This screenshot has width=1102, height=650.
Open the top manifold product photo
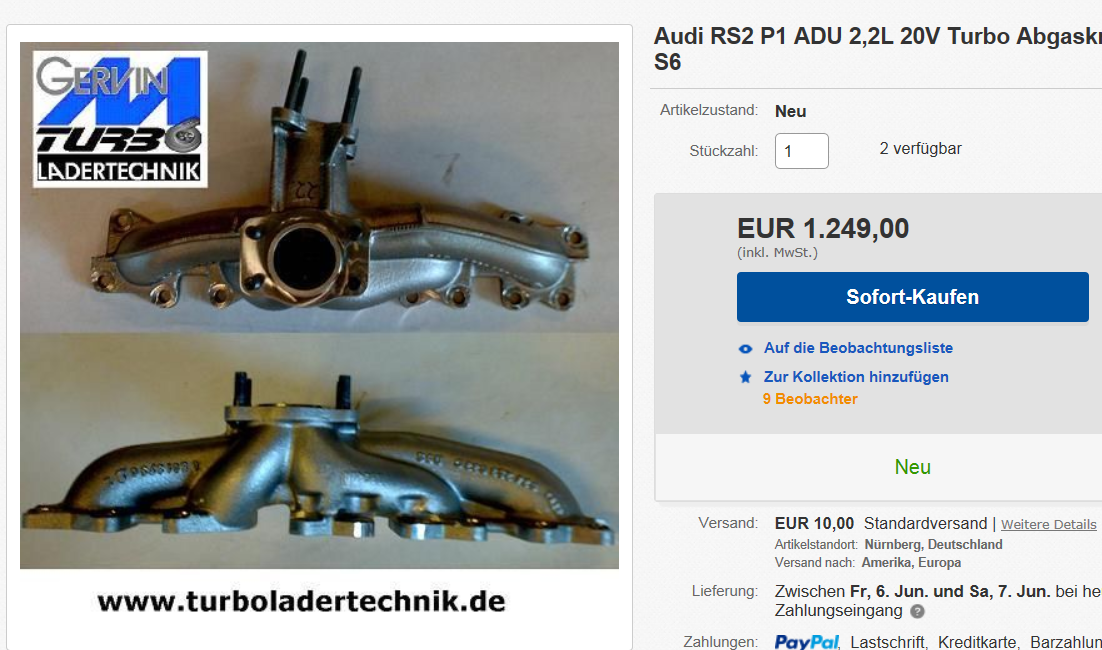pyautogui.click(x=319, y=187)
